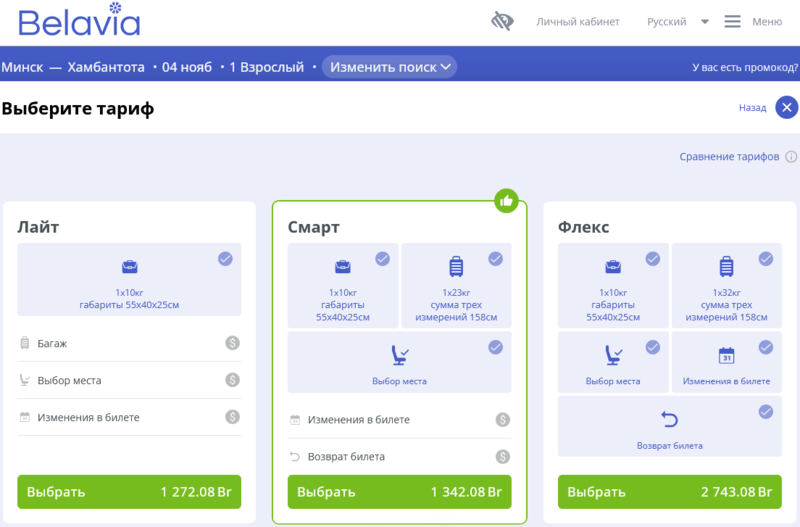Toggle the visually impaired mode eye icon
Screen dimensions: 800x527
pos(502,21)
